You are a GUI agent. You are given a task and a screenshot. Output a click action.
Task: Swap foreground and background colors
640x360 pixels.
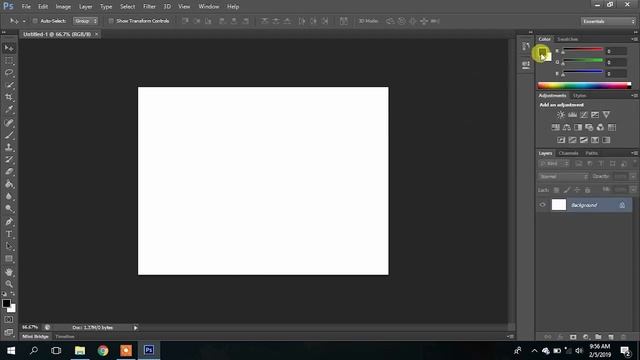13,293
